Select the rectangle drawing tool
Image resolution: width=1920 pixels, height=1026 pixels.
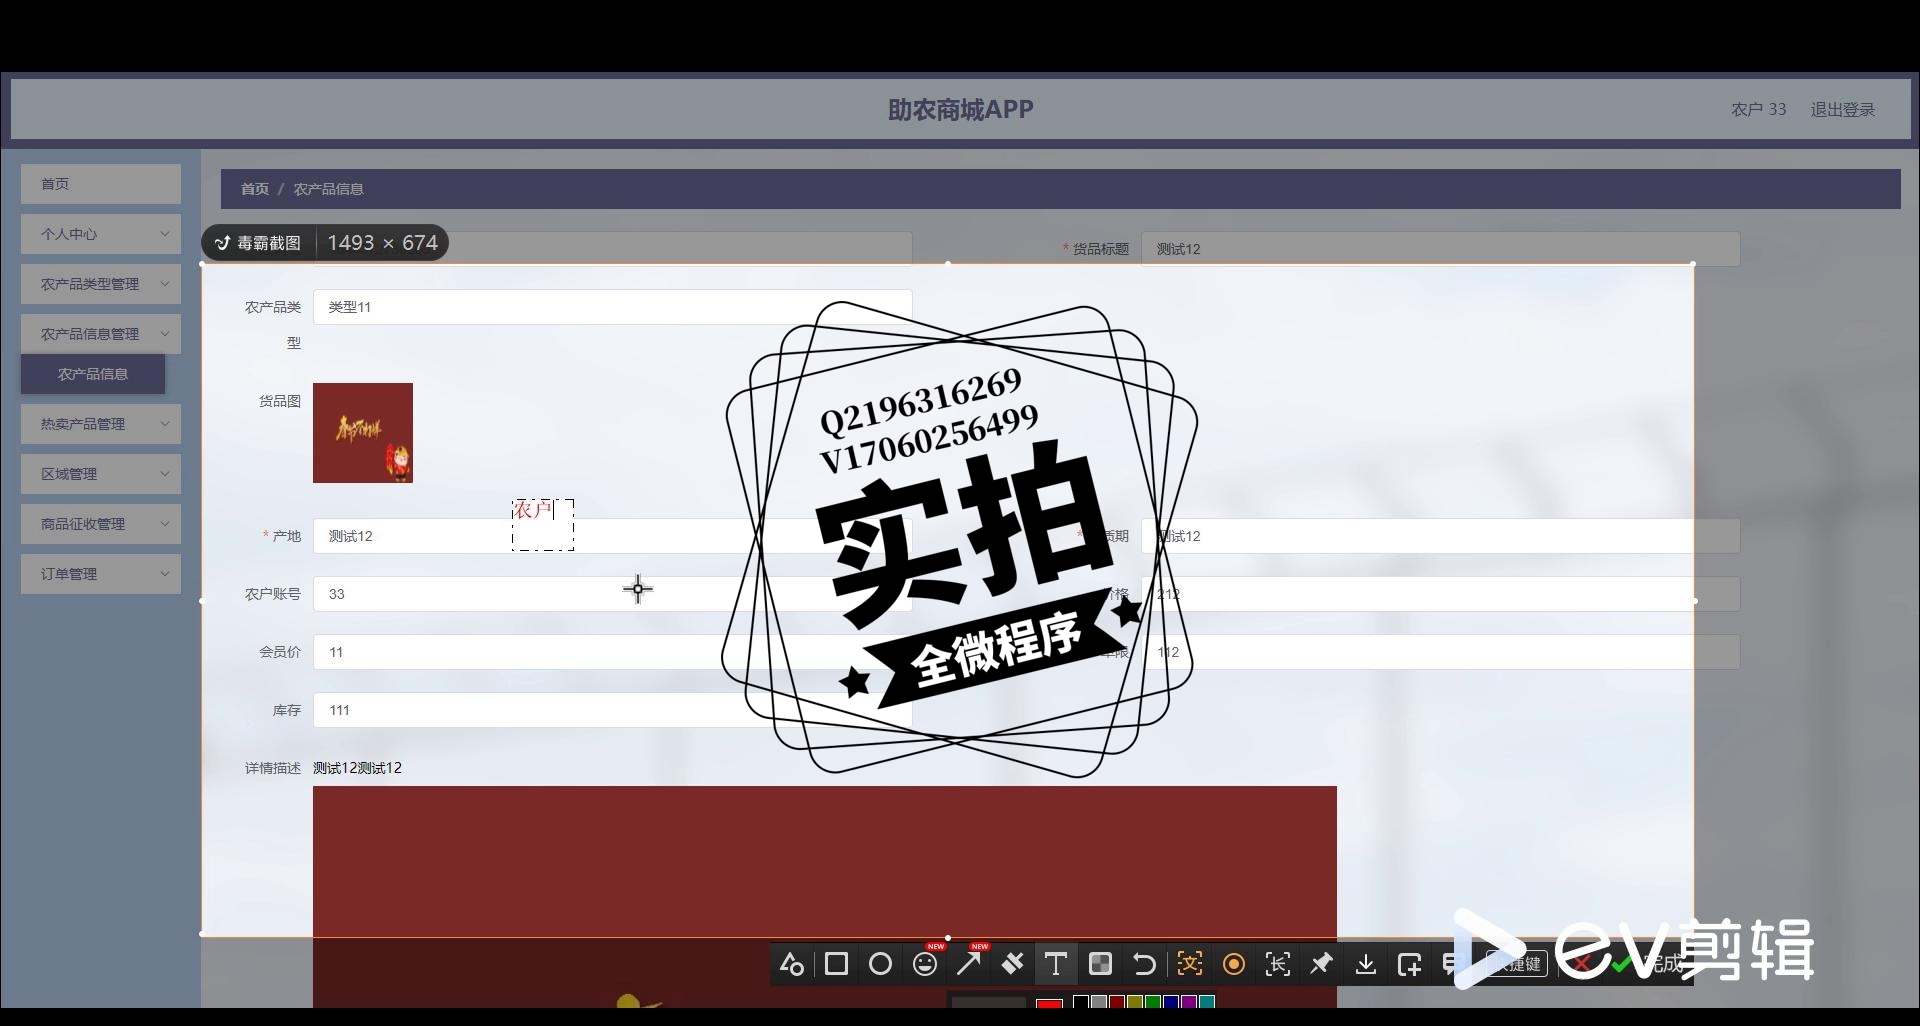(836, 964)
